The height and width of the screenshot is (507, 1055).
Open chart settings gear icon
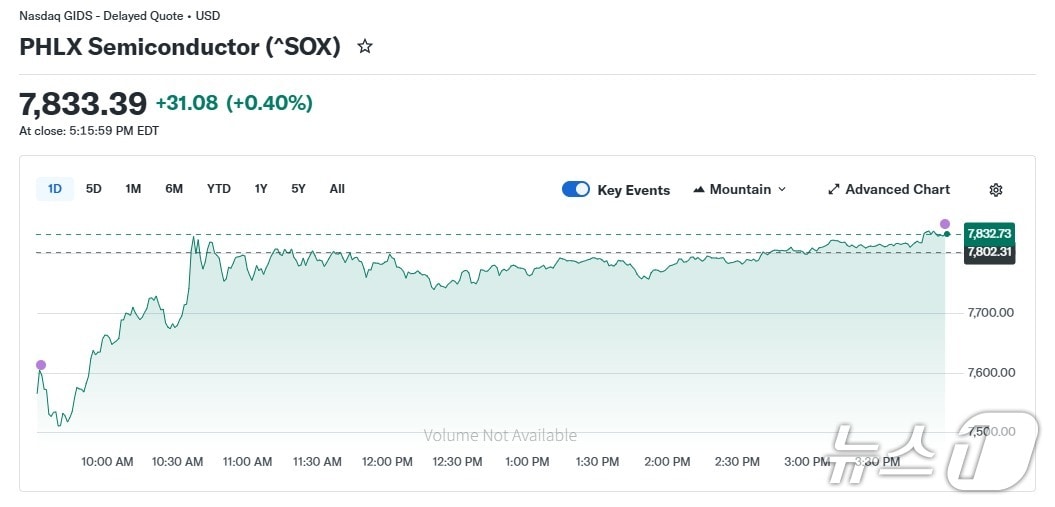pyautogui.click(x=995, y=190)
